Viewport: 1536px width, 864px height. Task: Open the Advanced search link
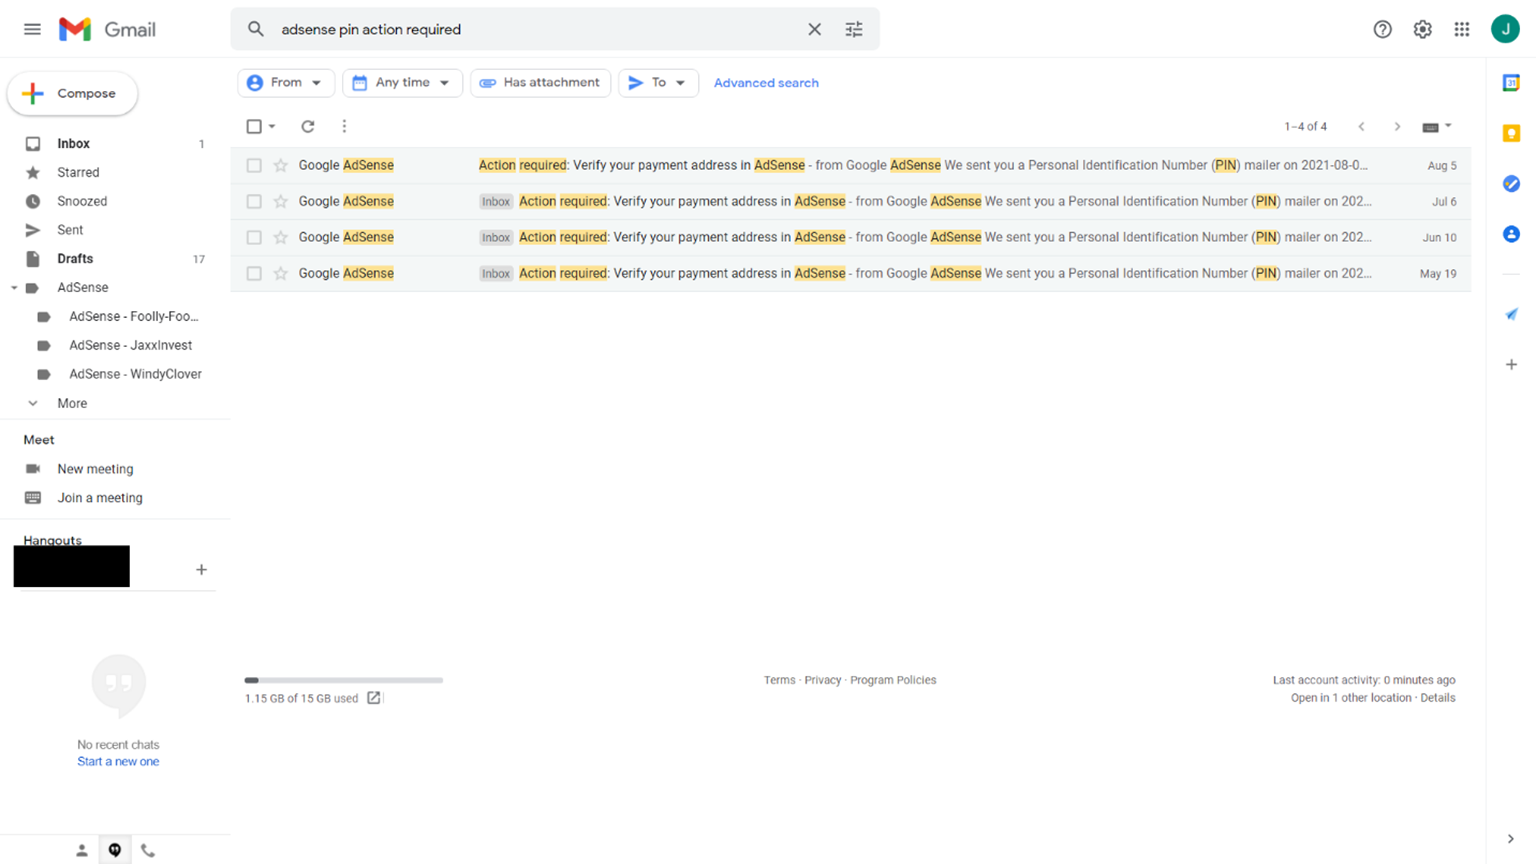click(x=766, y=83)
